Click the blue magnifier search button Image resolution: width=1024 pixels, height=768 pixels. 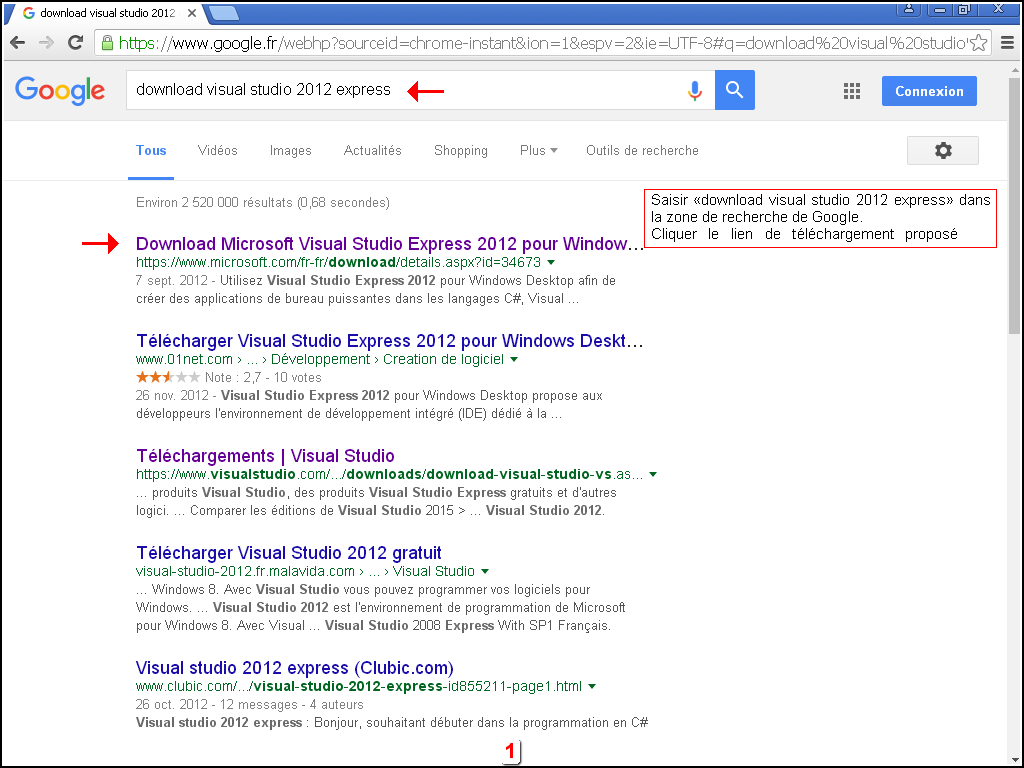735,90
